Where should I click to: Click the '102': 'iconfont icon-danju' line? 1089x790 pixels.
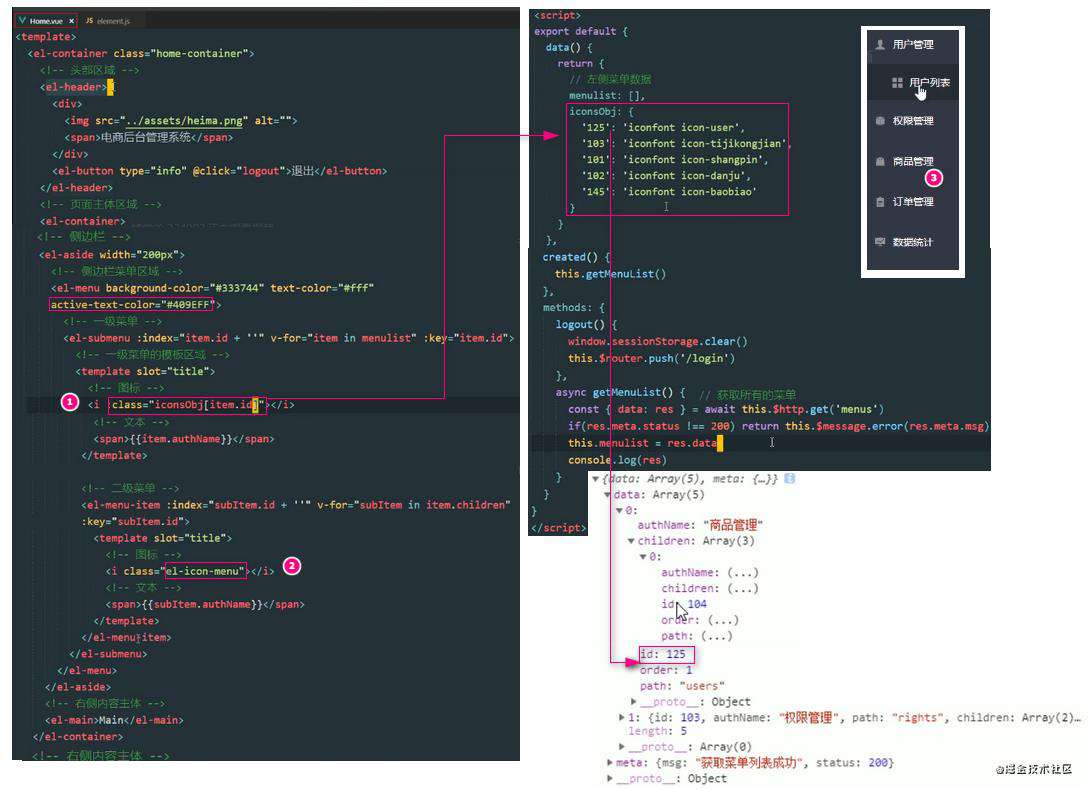pyautogui.click(x=666, y=175)
